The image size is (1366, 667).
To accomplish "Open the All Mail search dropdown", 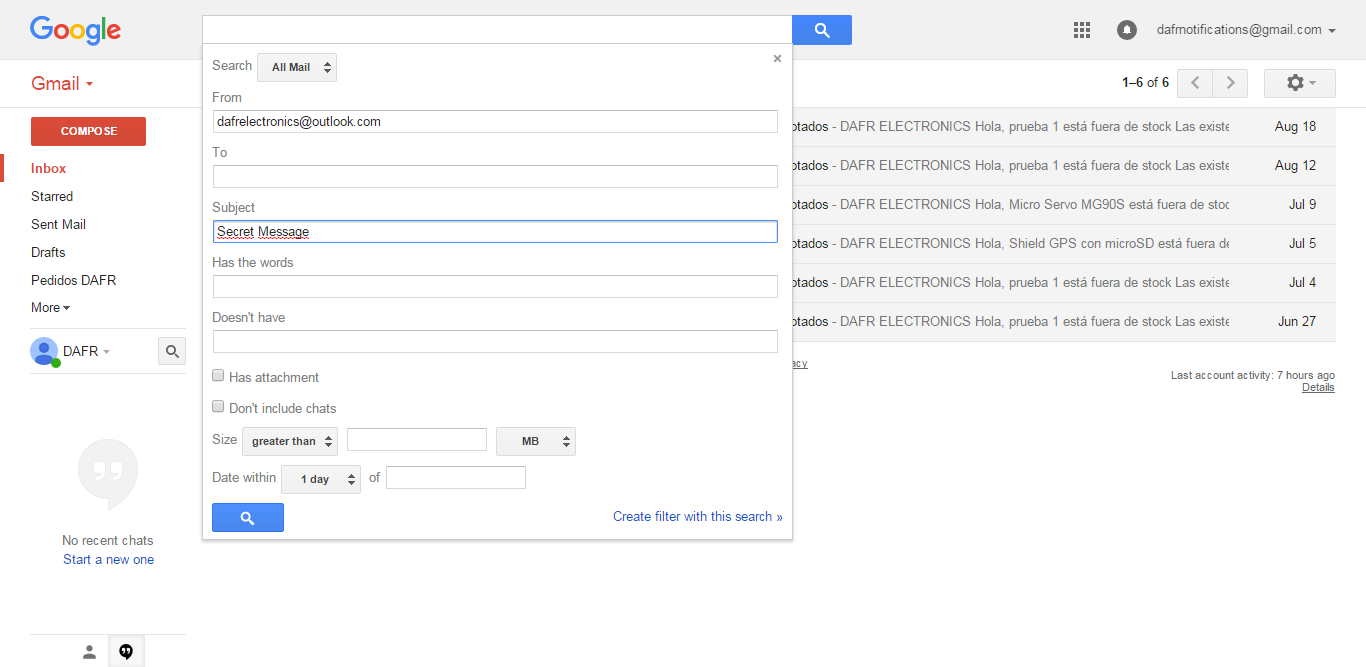I will coord(297,67).
